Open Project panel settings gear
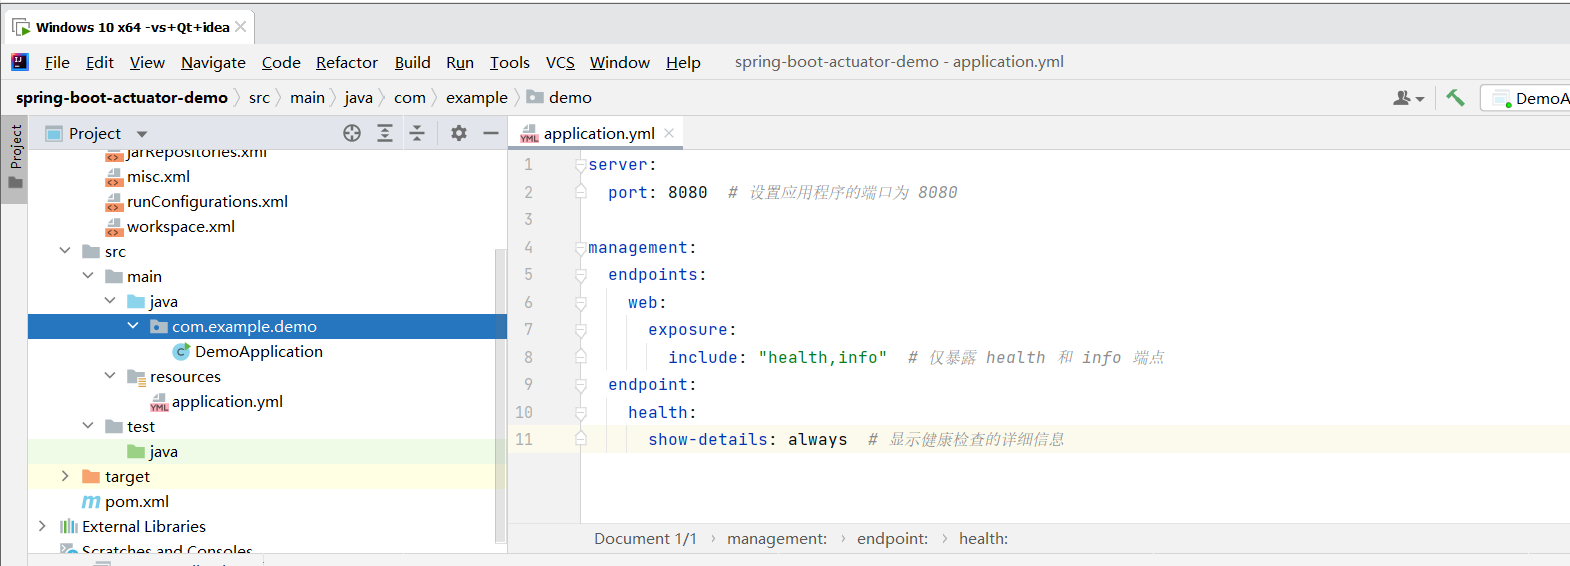 pos(459,133)
